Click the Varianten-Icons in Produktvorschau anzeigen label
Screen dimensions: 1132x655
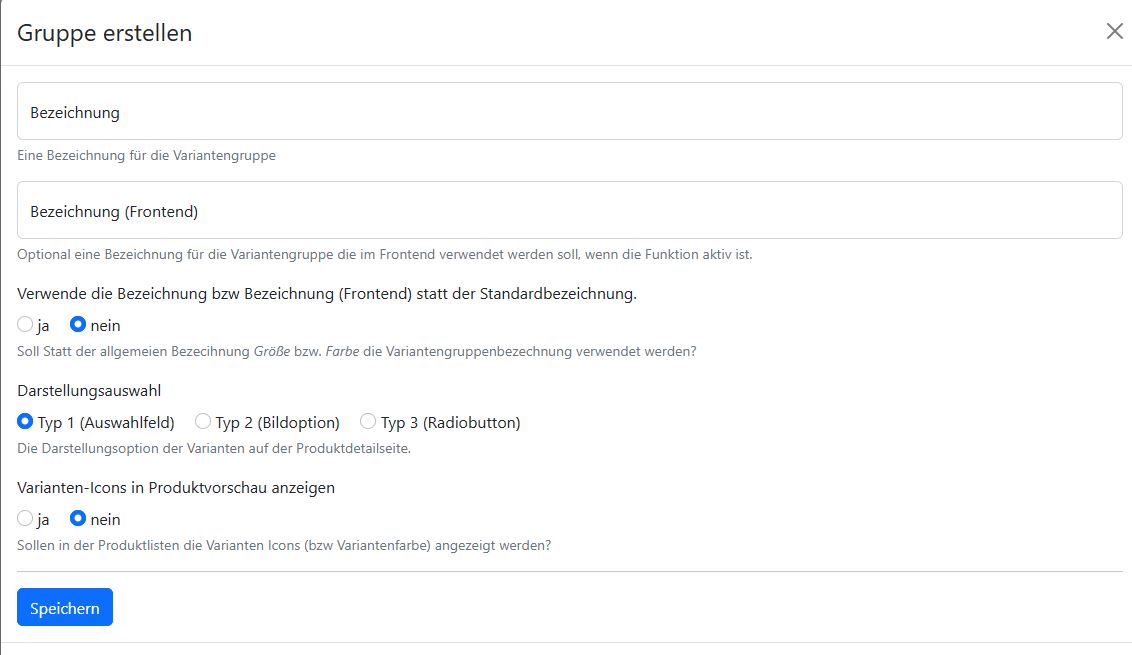pos(176,488)
